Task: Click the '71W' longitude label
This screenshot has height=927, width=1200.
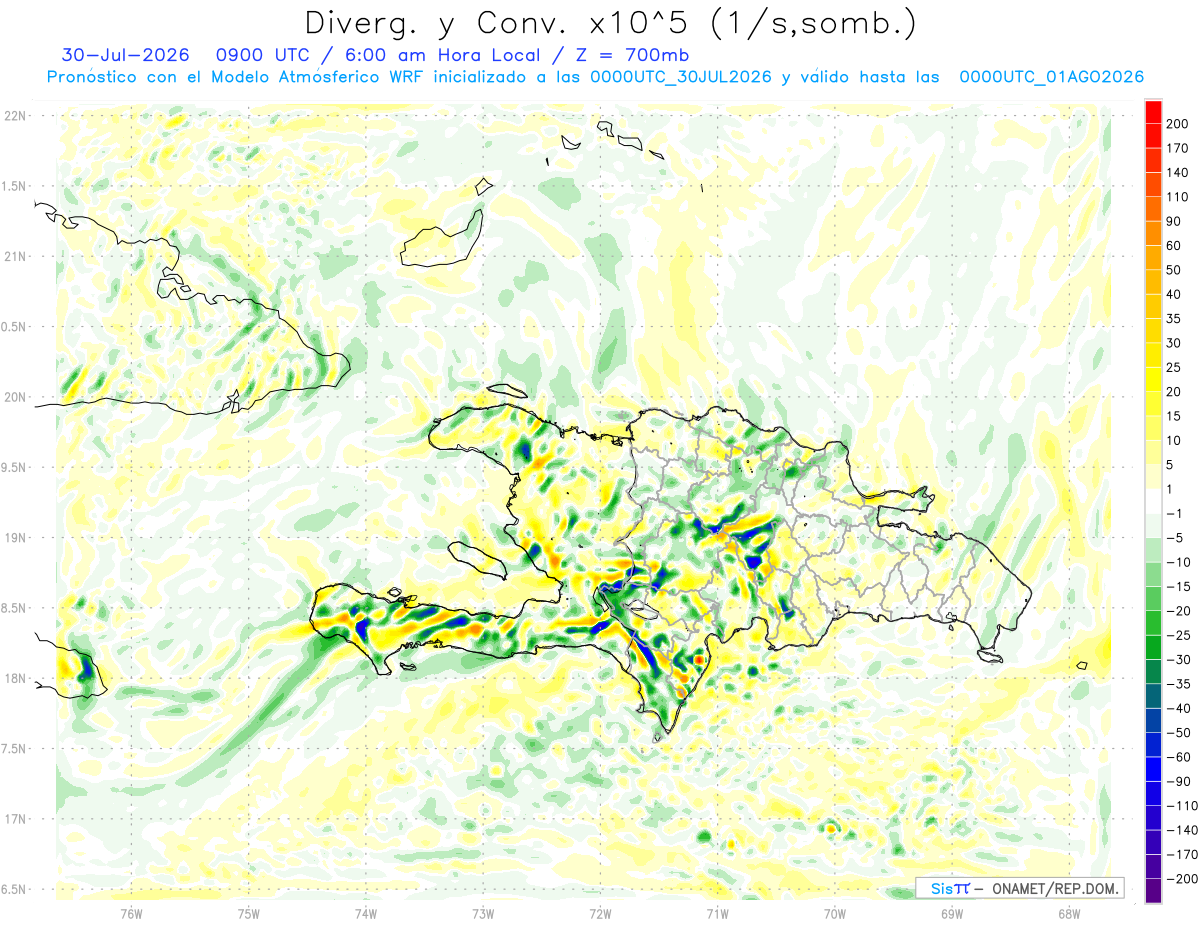Action: (x=717, y=913)
